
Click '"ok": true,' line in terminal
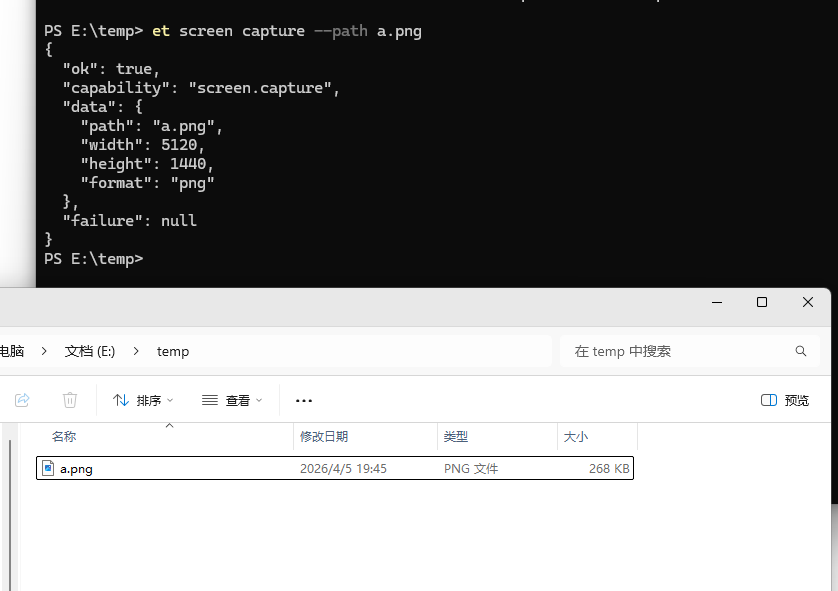[111, 69]
